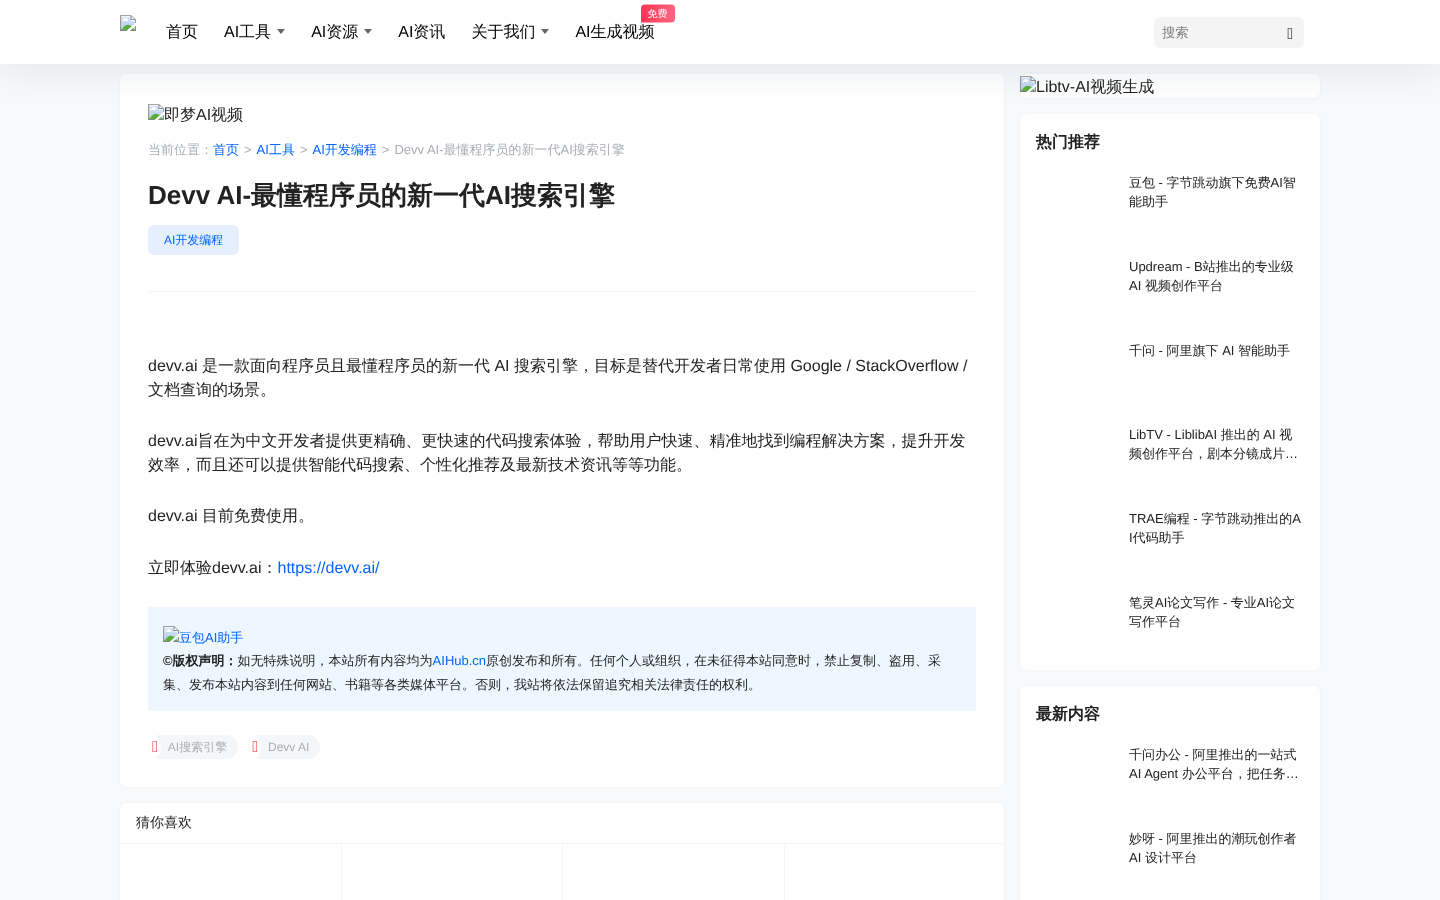Open the AI生成视频 menu item

[614, 32]
